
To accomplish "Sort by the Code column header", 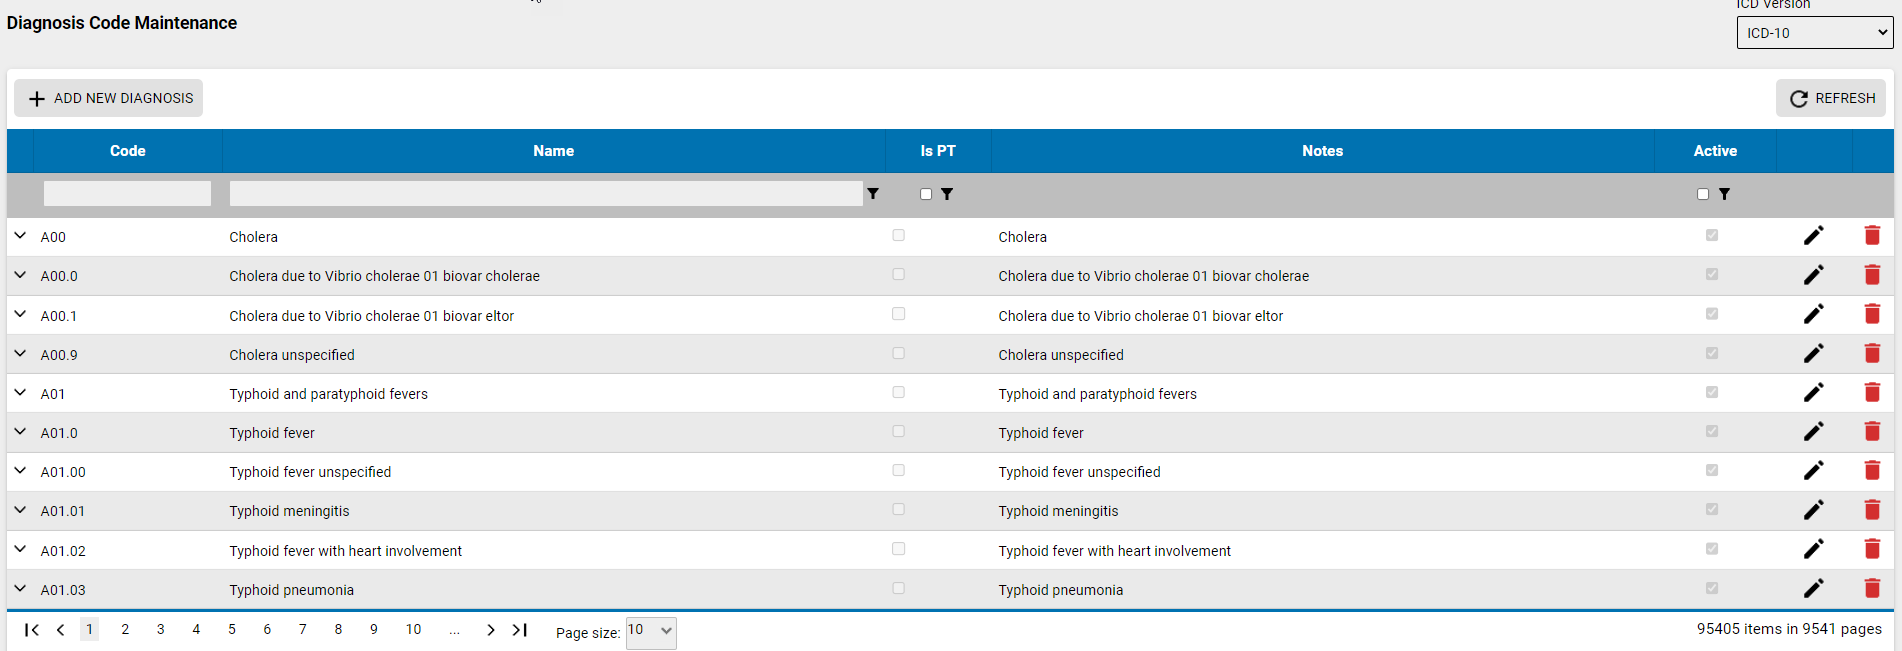I will click(127, 151).
